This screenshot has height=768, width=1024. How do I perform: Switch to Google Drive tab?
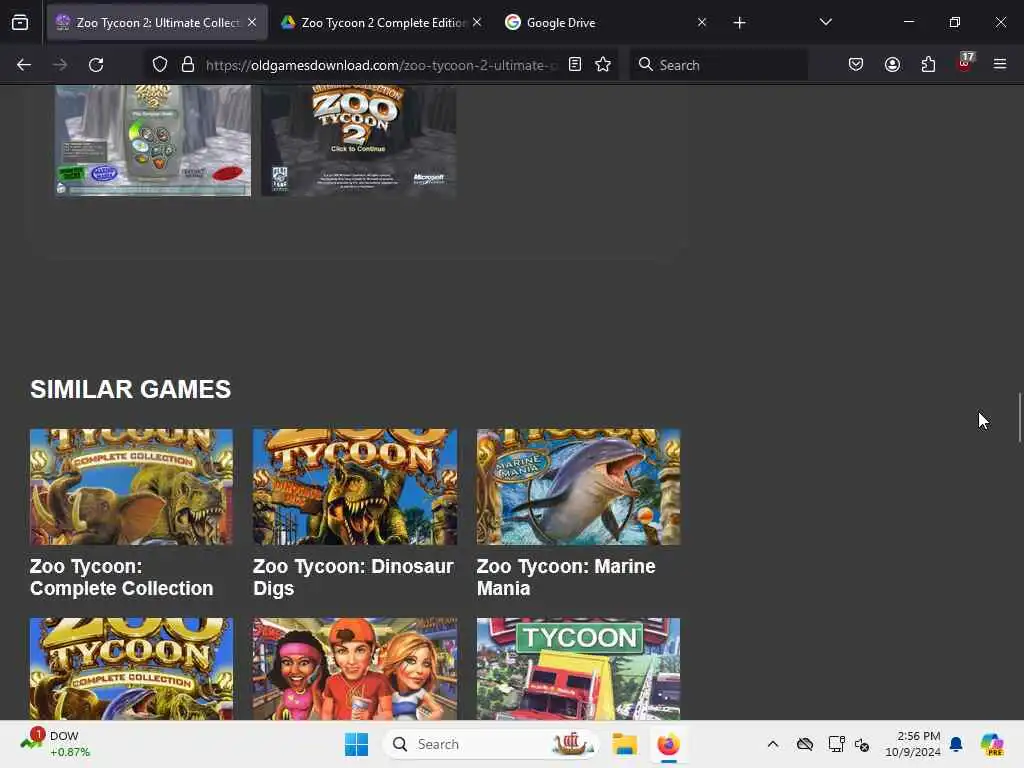(607, 23)
